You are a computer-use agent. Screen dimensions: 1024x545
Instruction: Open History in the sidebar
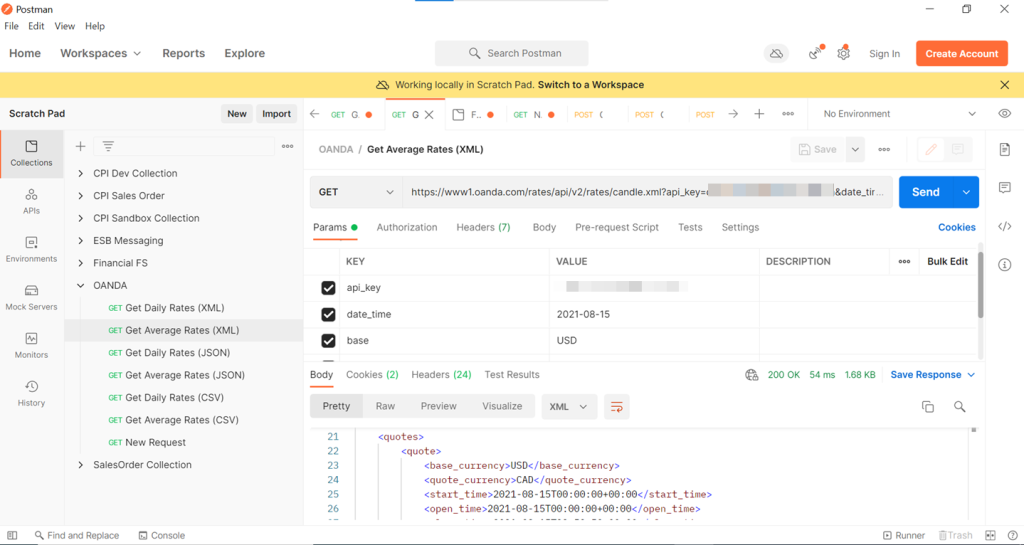coord(31,394)
